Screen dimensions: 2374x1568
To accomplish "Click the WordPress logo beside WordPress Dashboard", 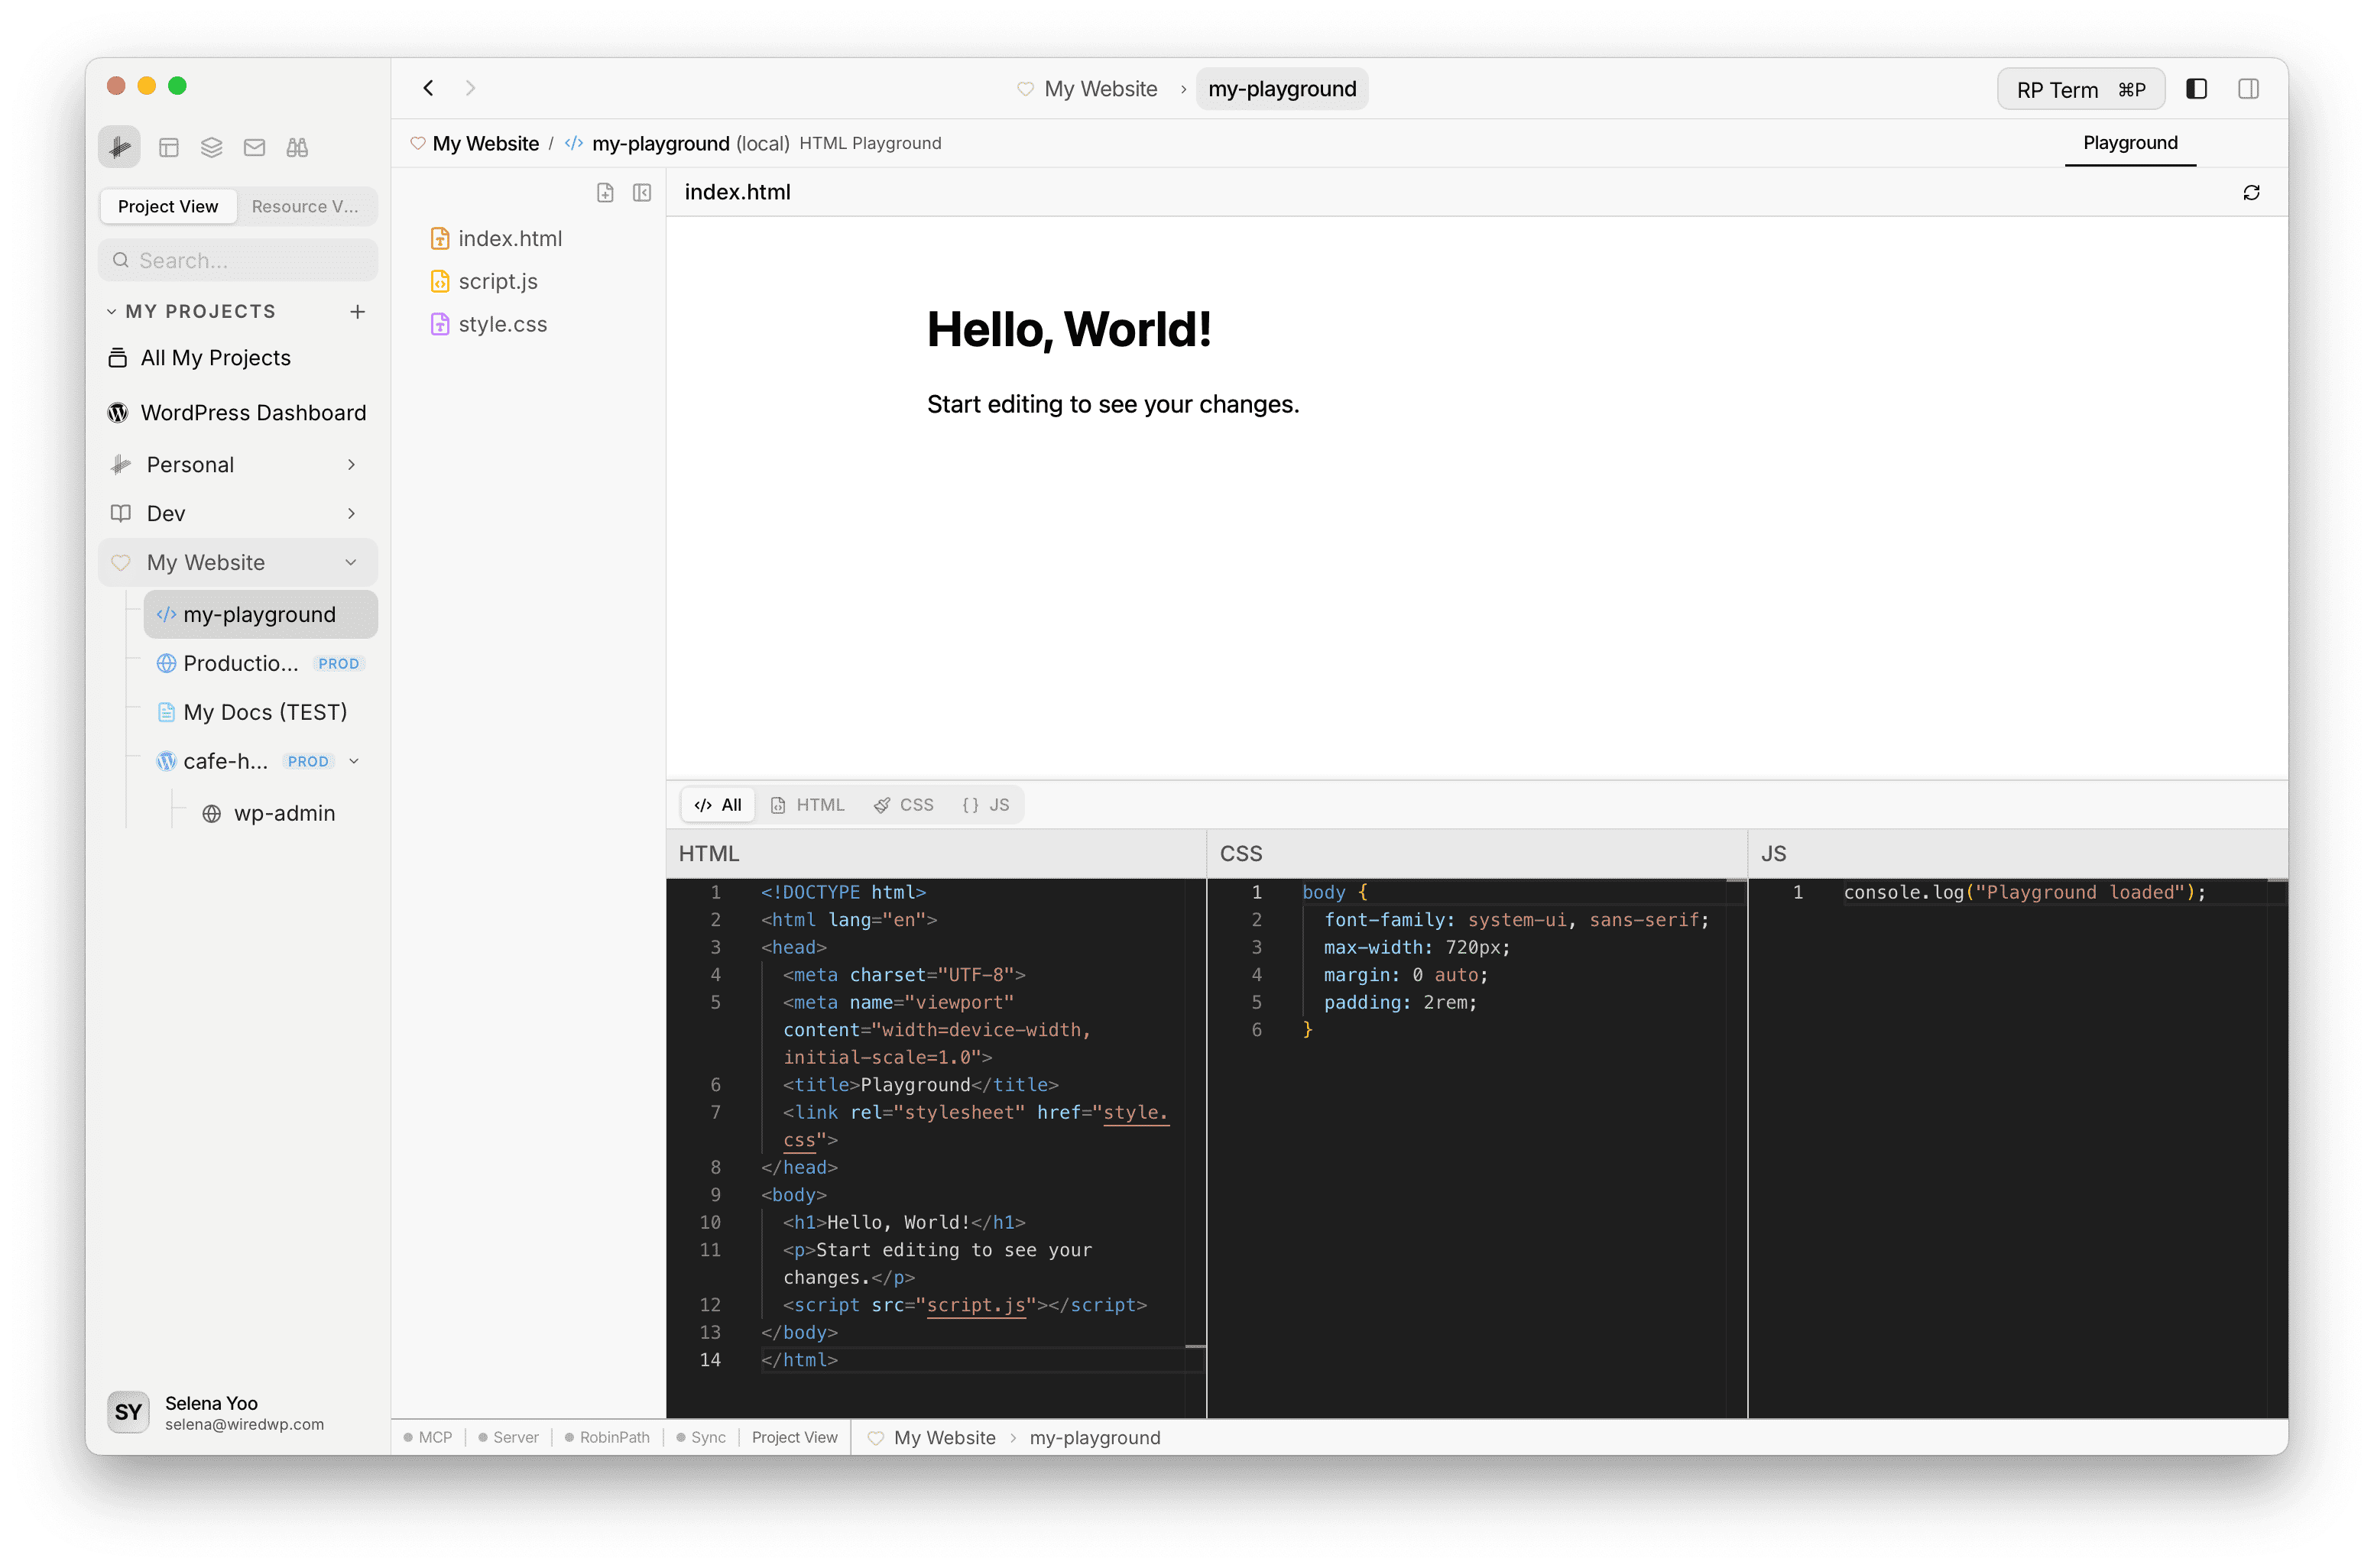I will pyautogui.click(x=118, y=412).
